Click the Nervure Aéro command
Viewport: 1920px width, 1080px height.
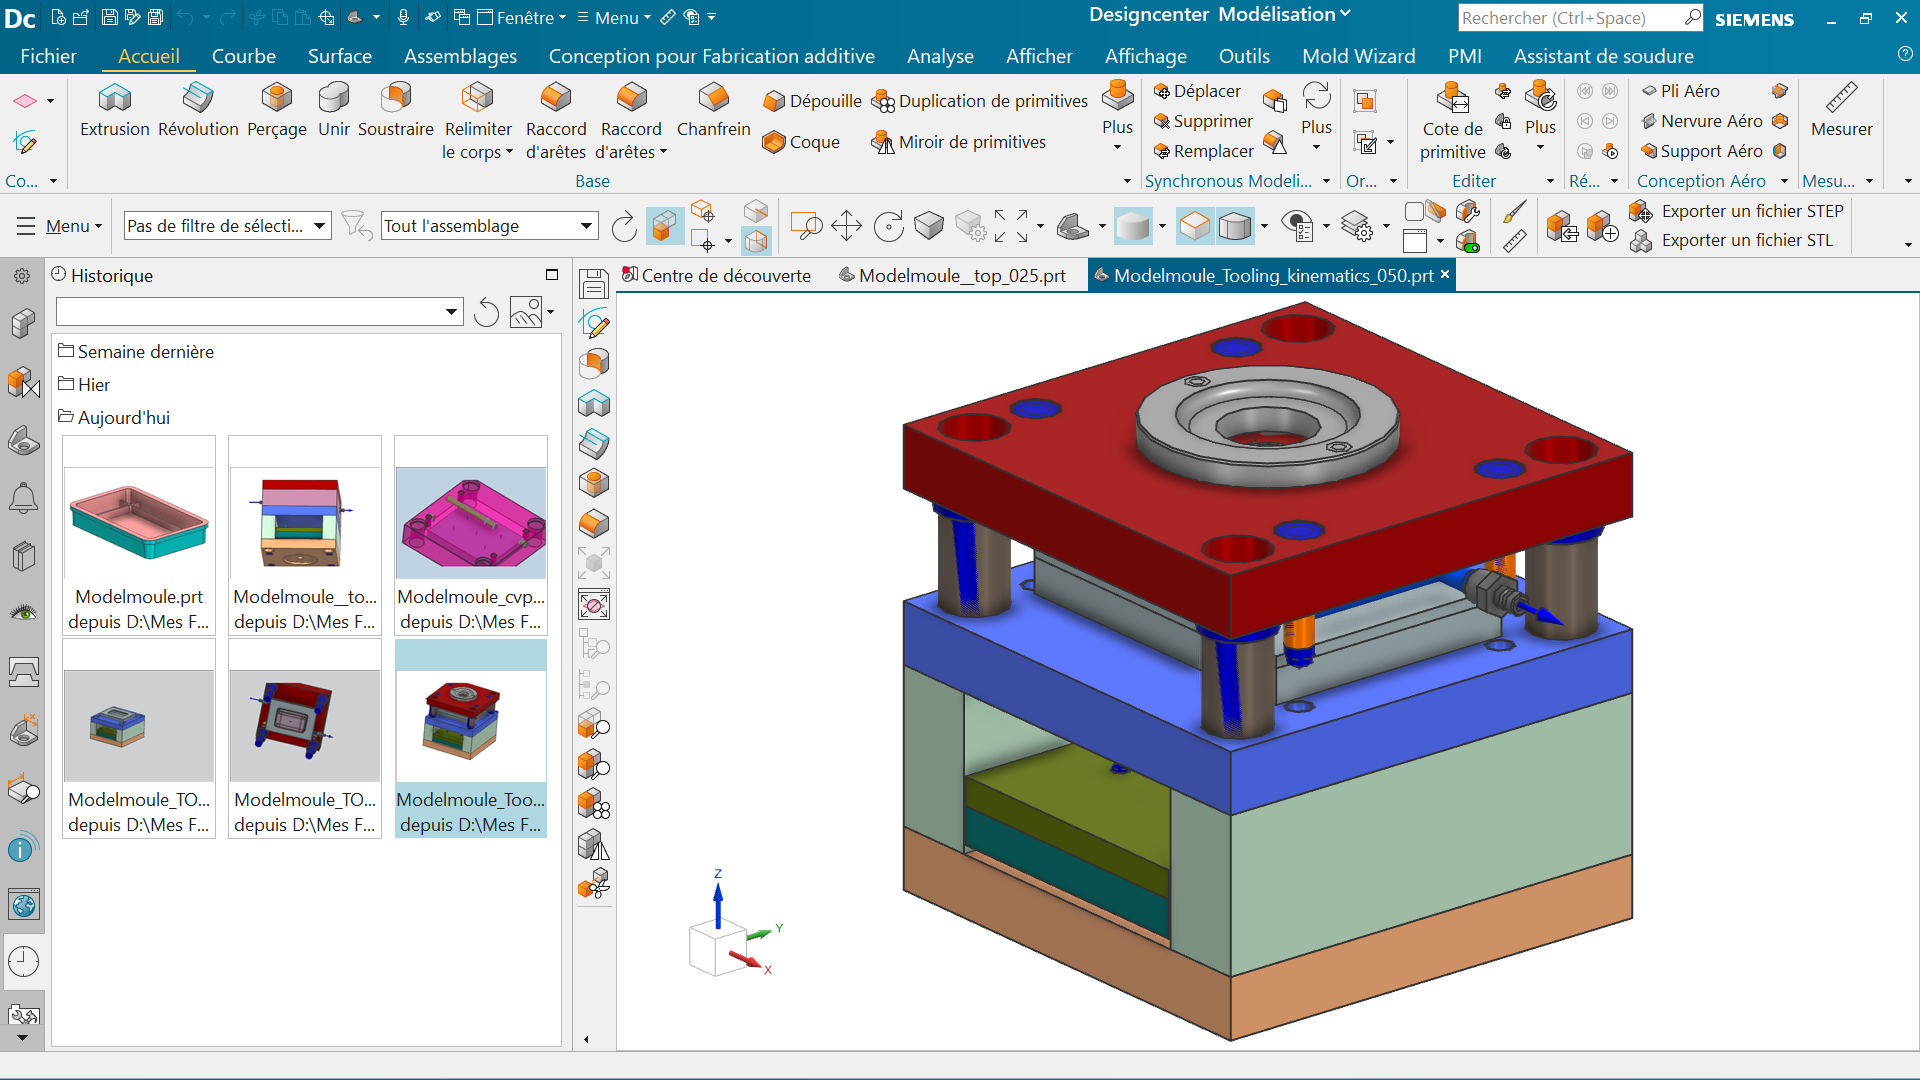click(x=1702, y=121)
